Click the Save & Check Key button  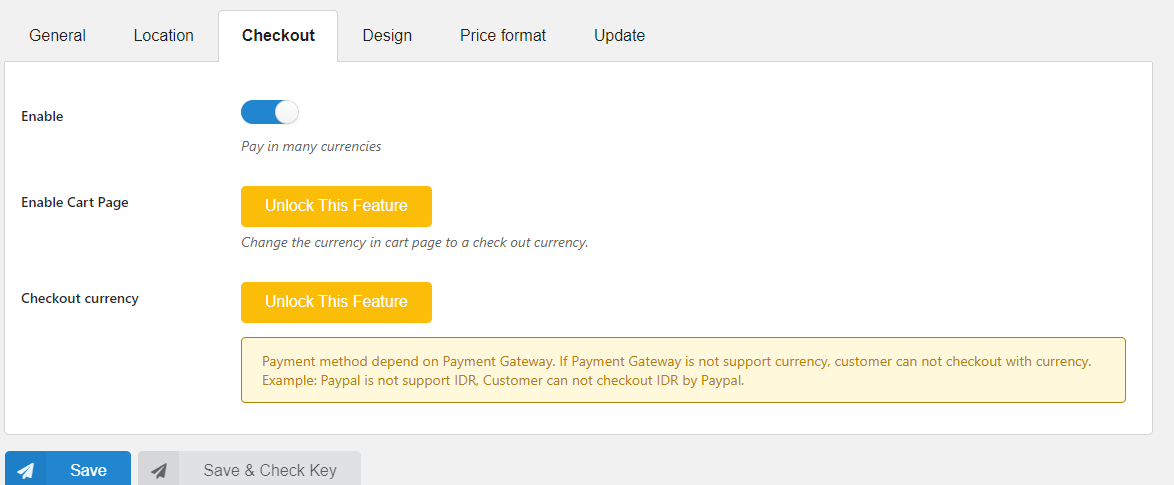[249, 470]
